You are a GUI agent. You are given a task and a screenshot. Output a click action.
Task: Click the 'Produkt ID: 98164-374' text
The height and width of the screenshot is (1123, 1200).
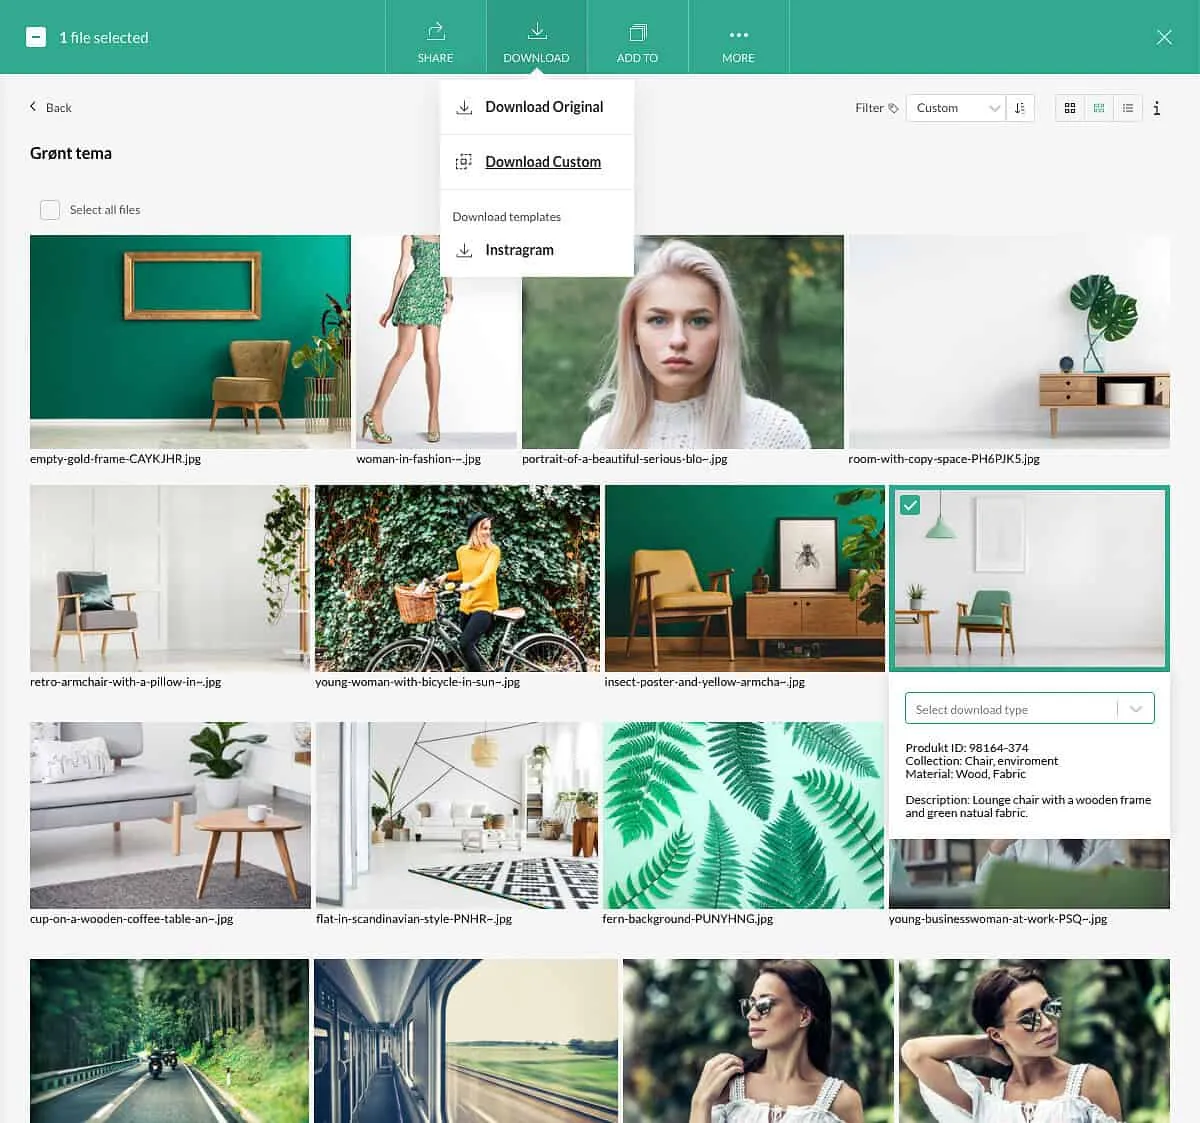[x=967, y=748]
